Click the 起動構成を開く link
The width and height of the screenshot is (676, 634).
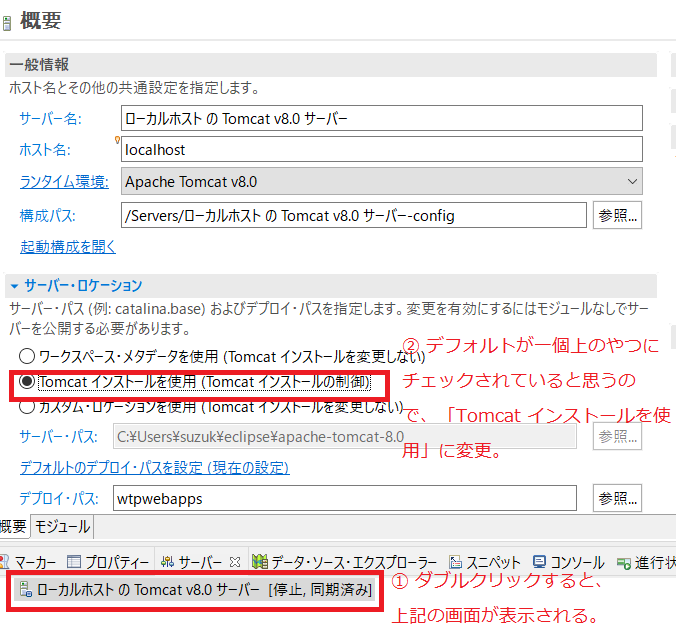[68, 247]
